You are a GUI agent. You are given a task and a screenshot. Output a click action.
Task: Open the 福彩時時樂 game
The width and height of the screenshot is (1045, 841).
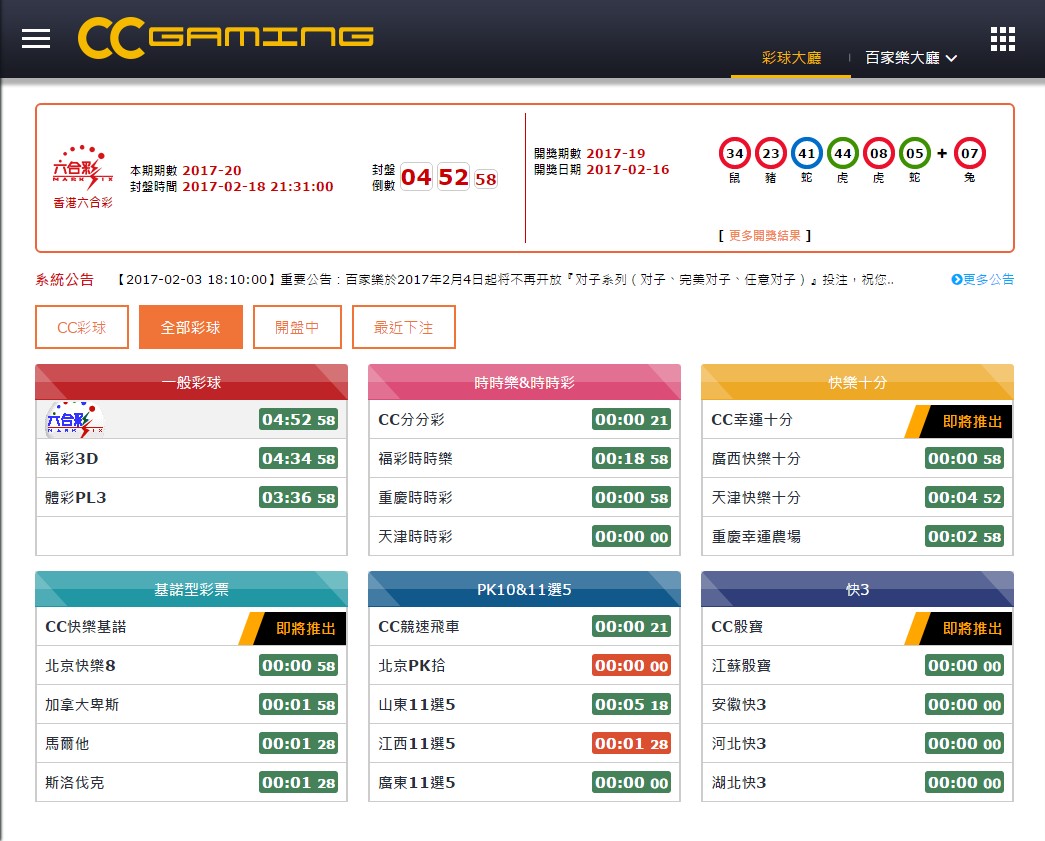[524, 458]
